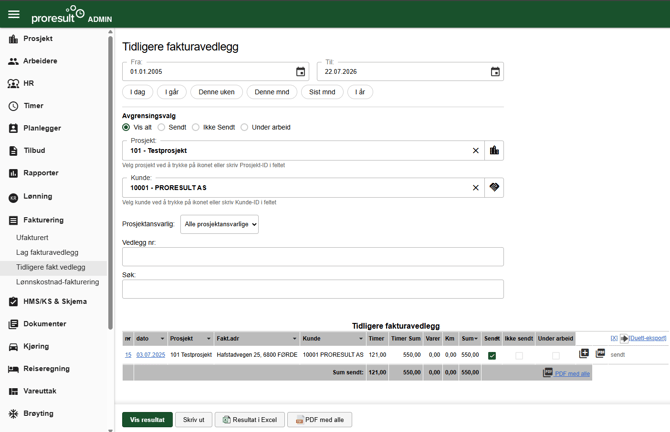The image size is (670, 432).
Task: Click the Søk input field
Action: click(313, 289)
